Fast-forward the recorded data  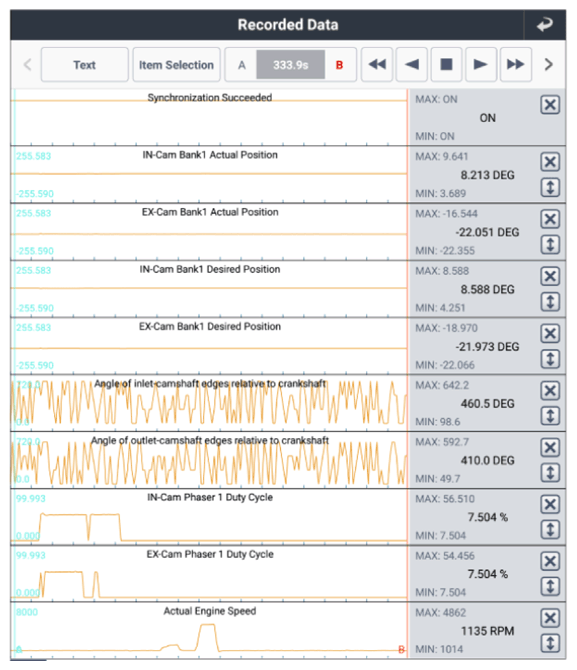[x=515, y=65]
